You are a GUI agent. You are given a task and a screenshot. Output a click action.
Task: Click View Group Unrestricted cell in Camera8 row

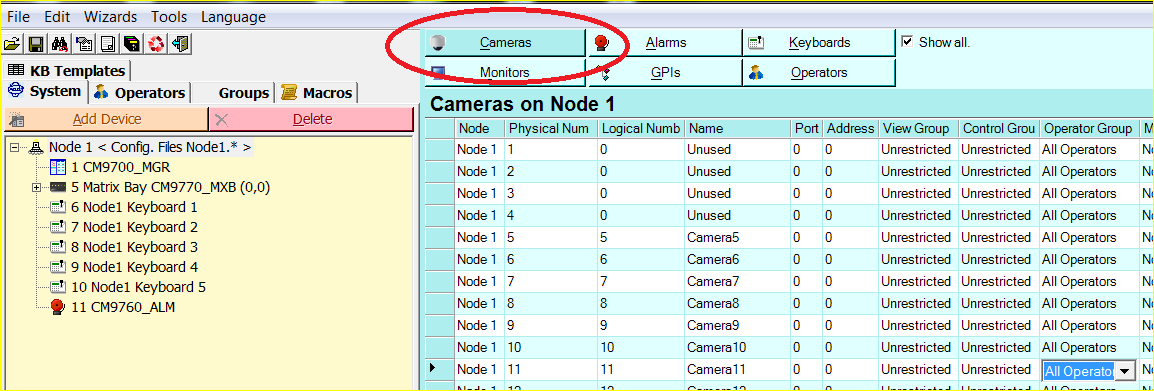[x=919, y=304]
